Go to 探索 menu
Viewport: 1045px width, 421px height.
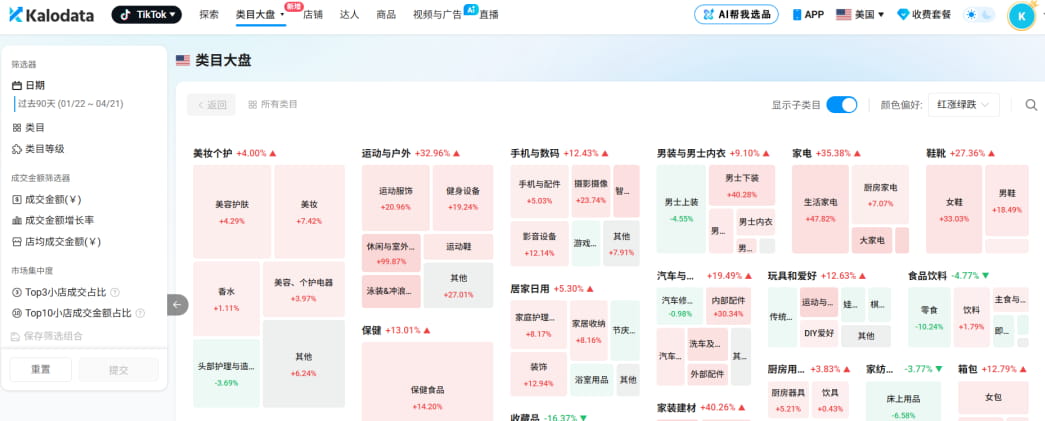click(x=209, y=14)
